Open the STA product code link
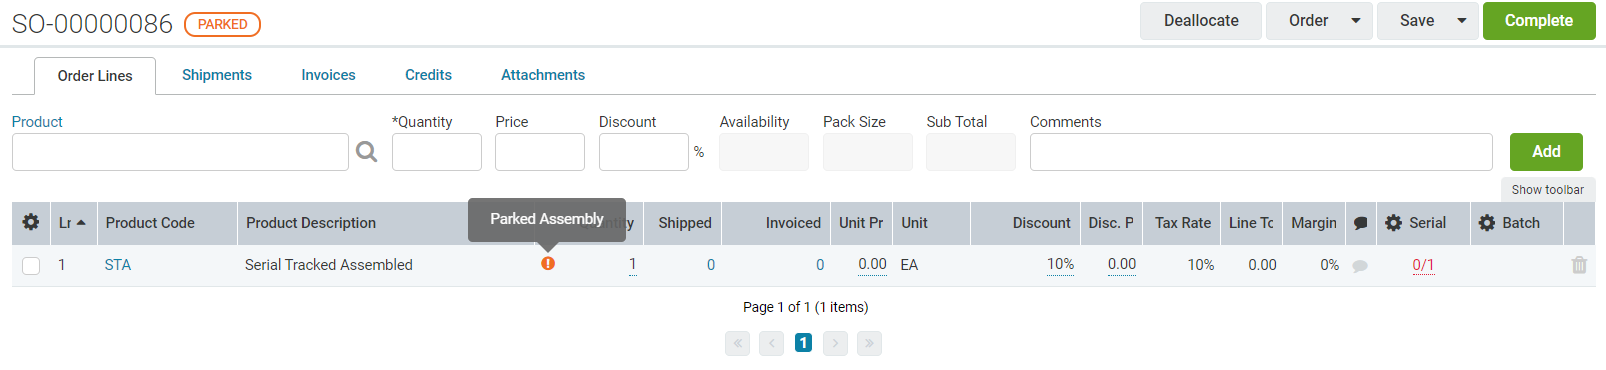 click(118, 265)
